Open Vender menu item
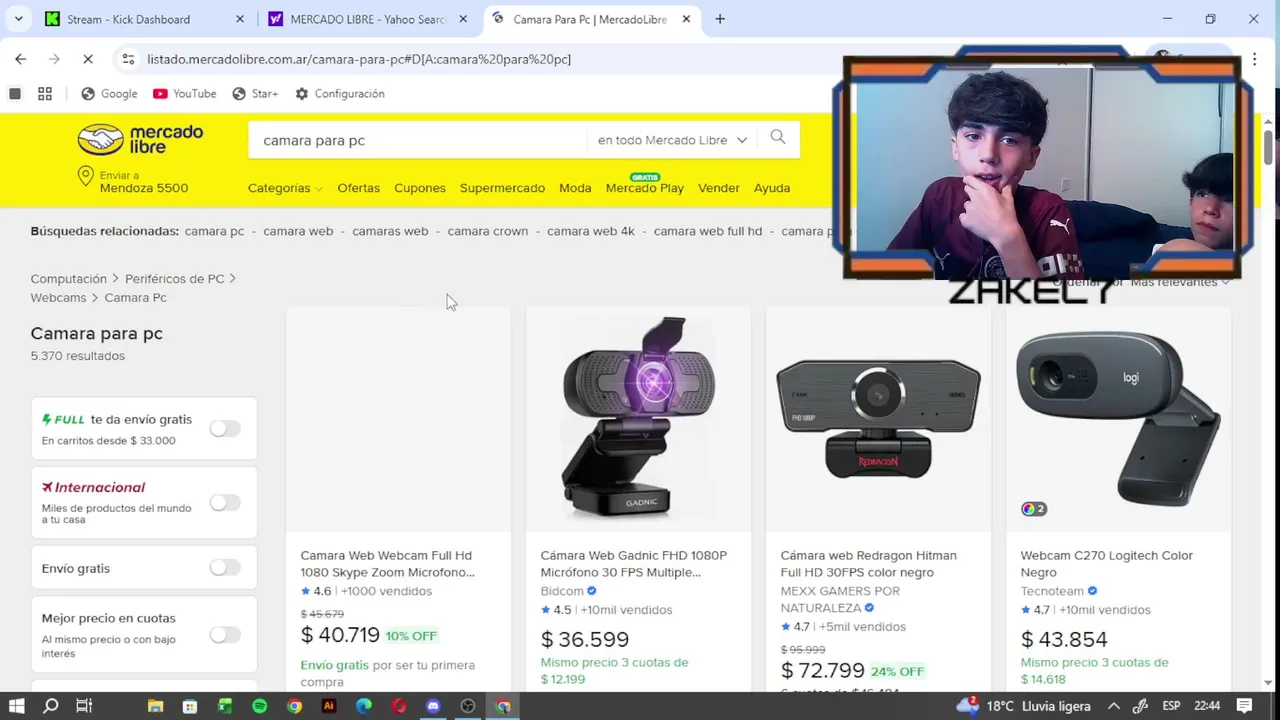This screenshot has width=1280, height=720. click(719, 188)
